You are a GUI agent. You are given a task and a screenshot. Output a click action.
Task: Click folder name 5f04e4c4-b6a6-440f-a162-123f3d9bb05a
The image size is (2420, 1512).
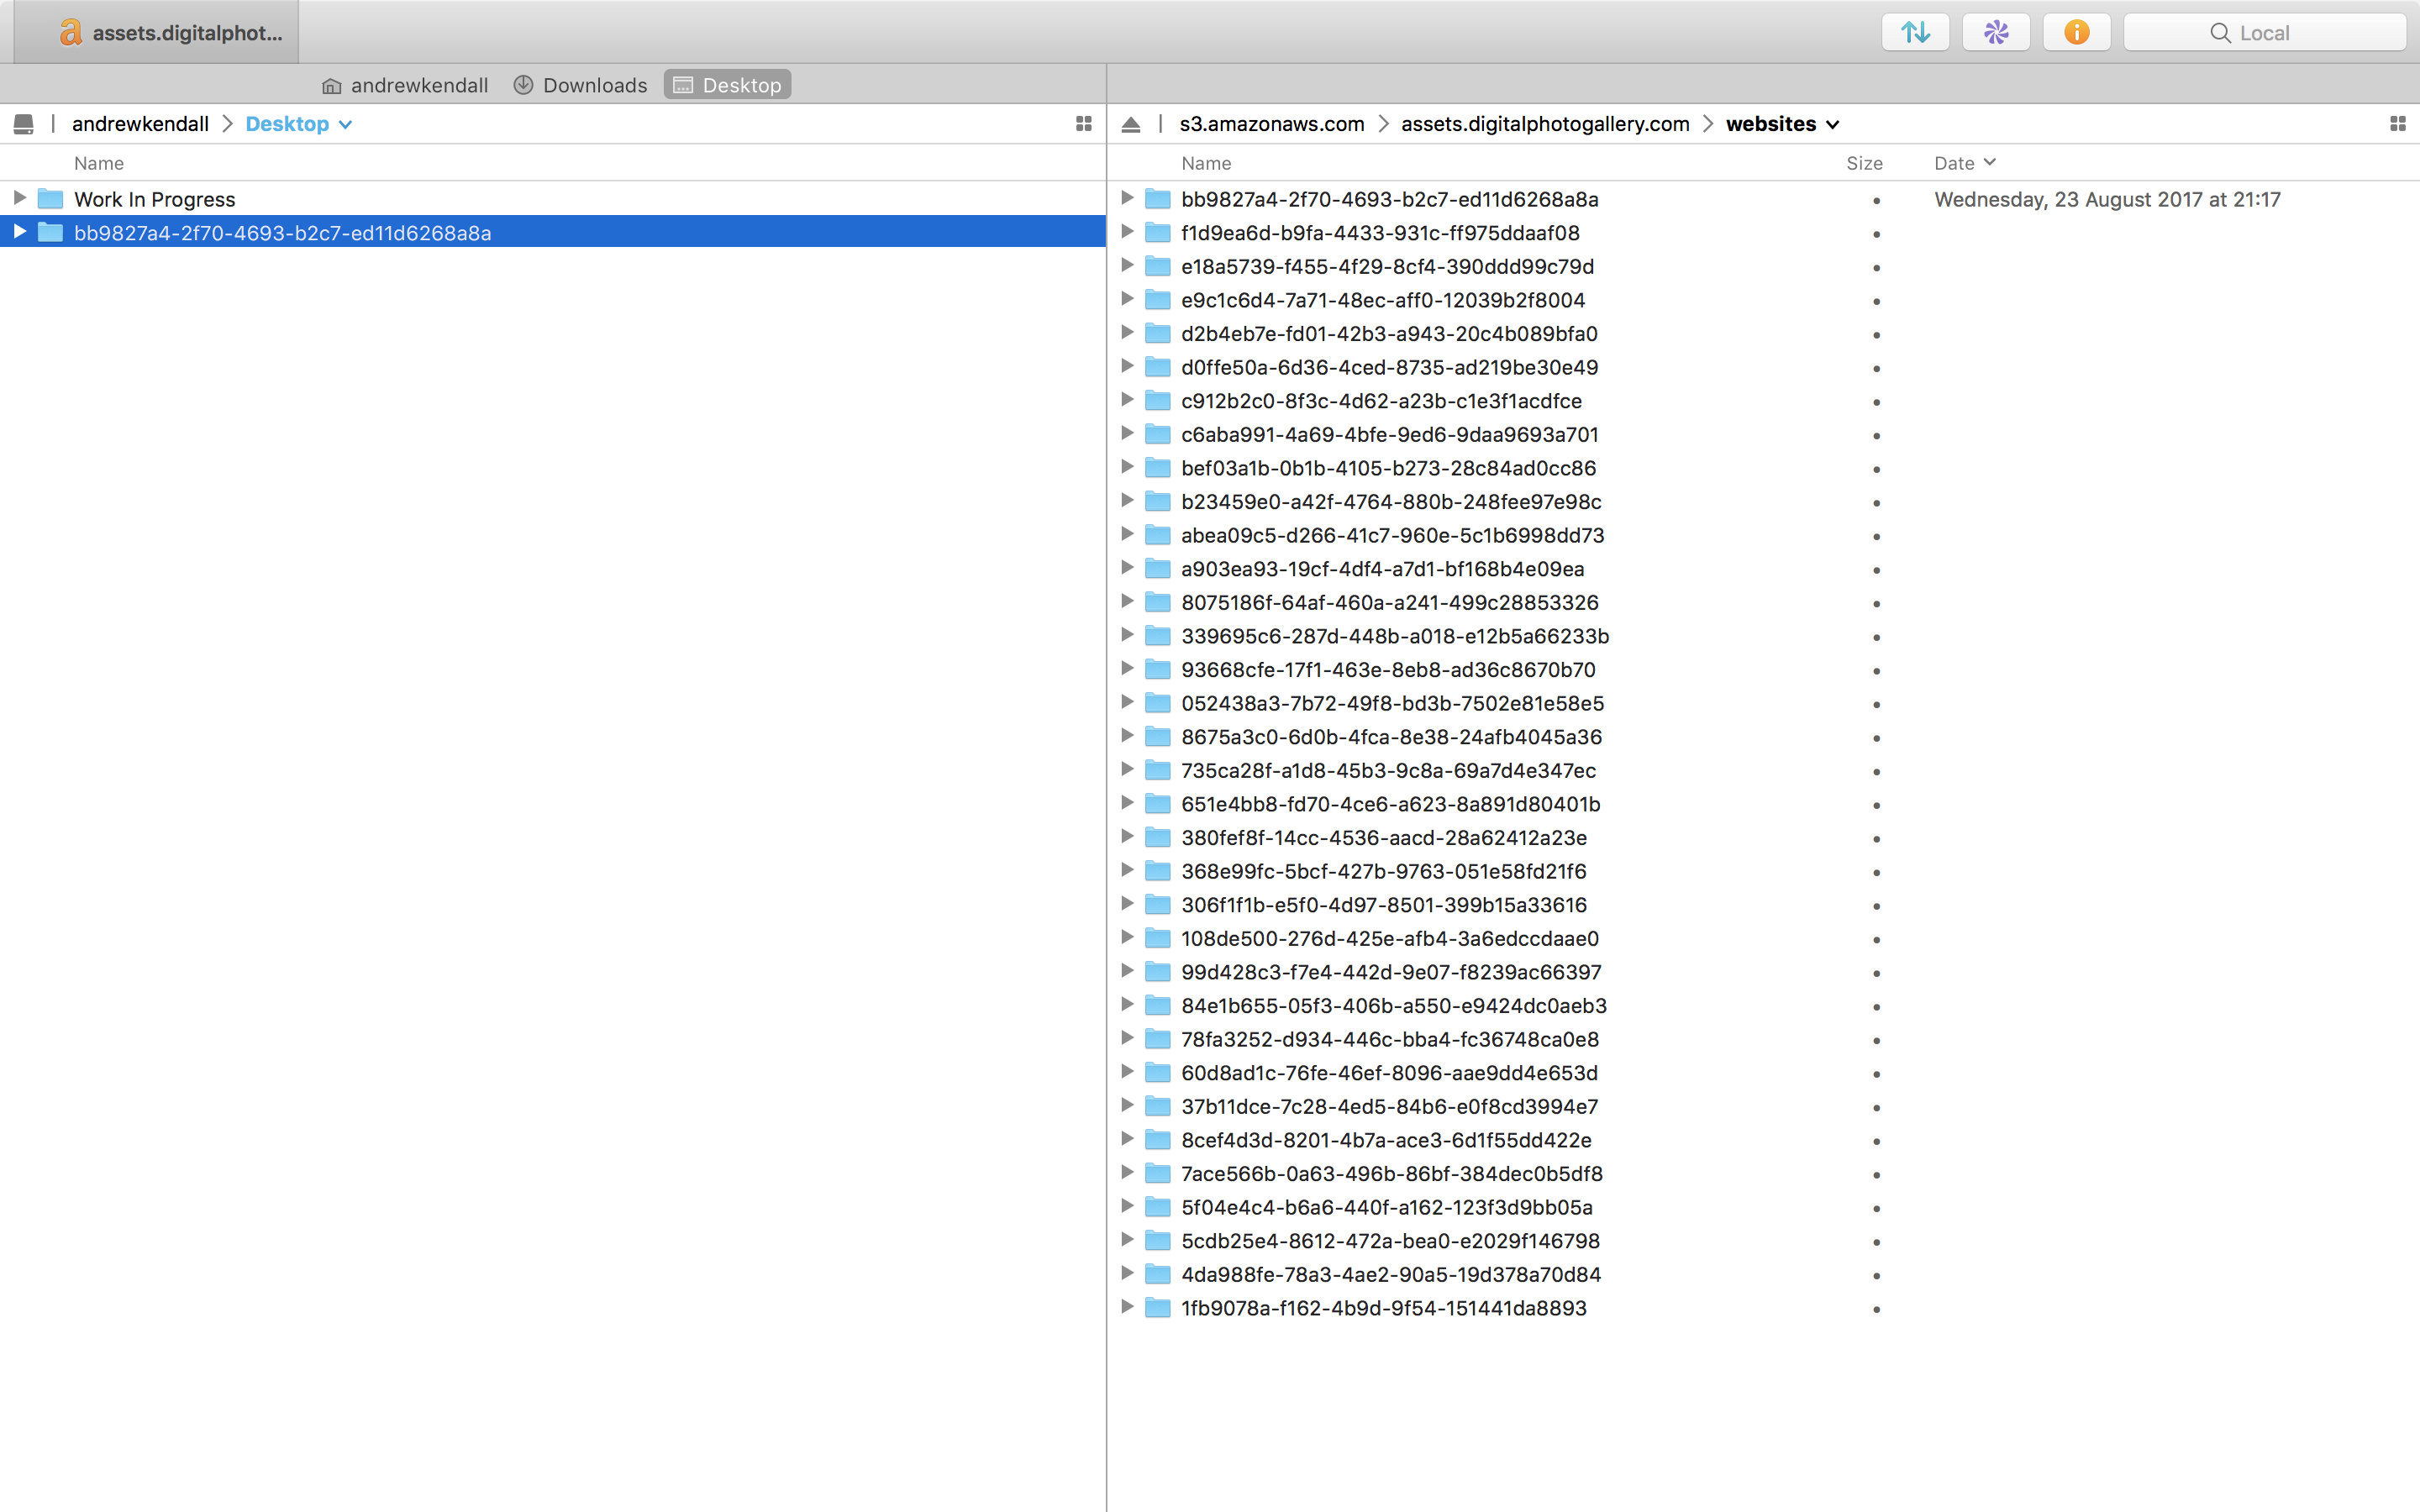[x=1387, y=1207]
